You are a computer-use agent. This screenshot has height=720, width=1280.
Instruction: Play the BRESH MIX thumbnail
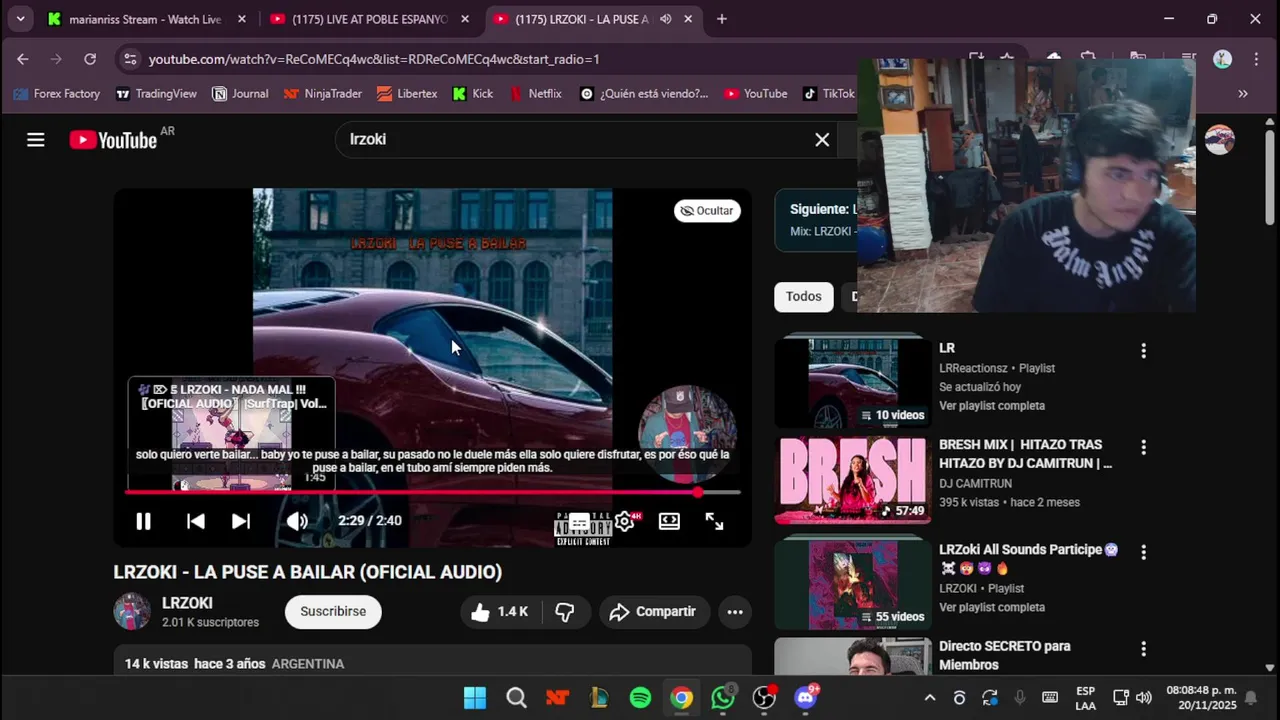click(x=853, y=481)
